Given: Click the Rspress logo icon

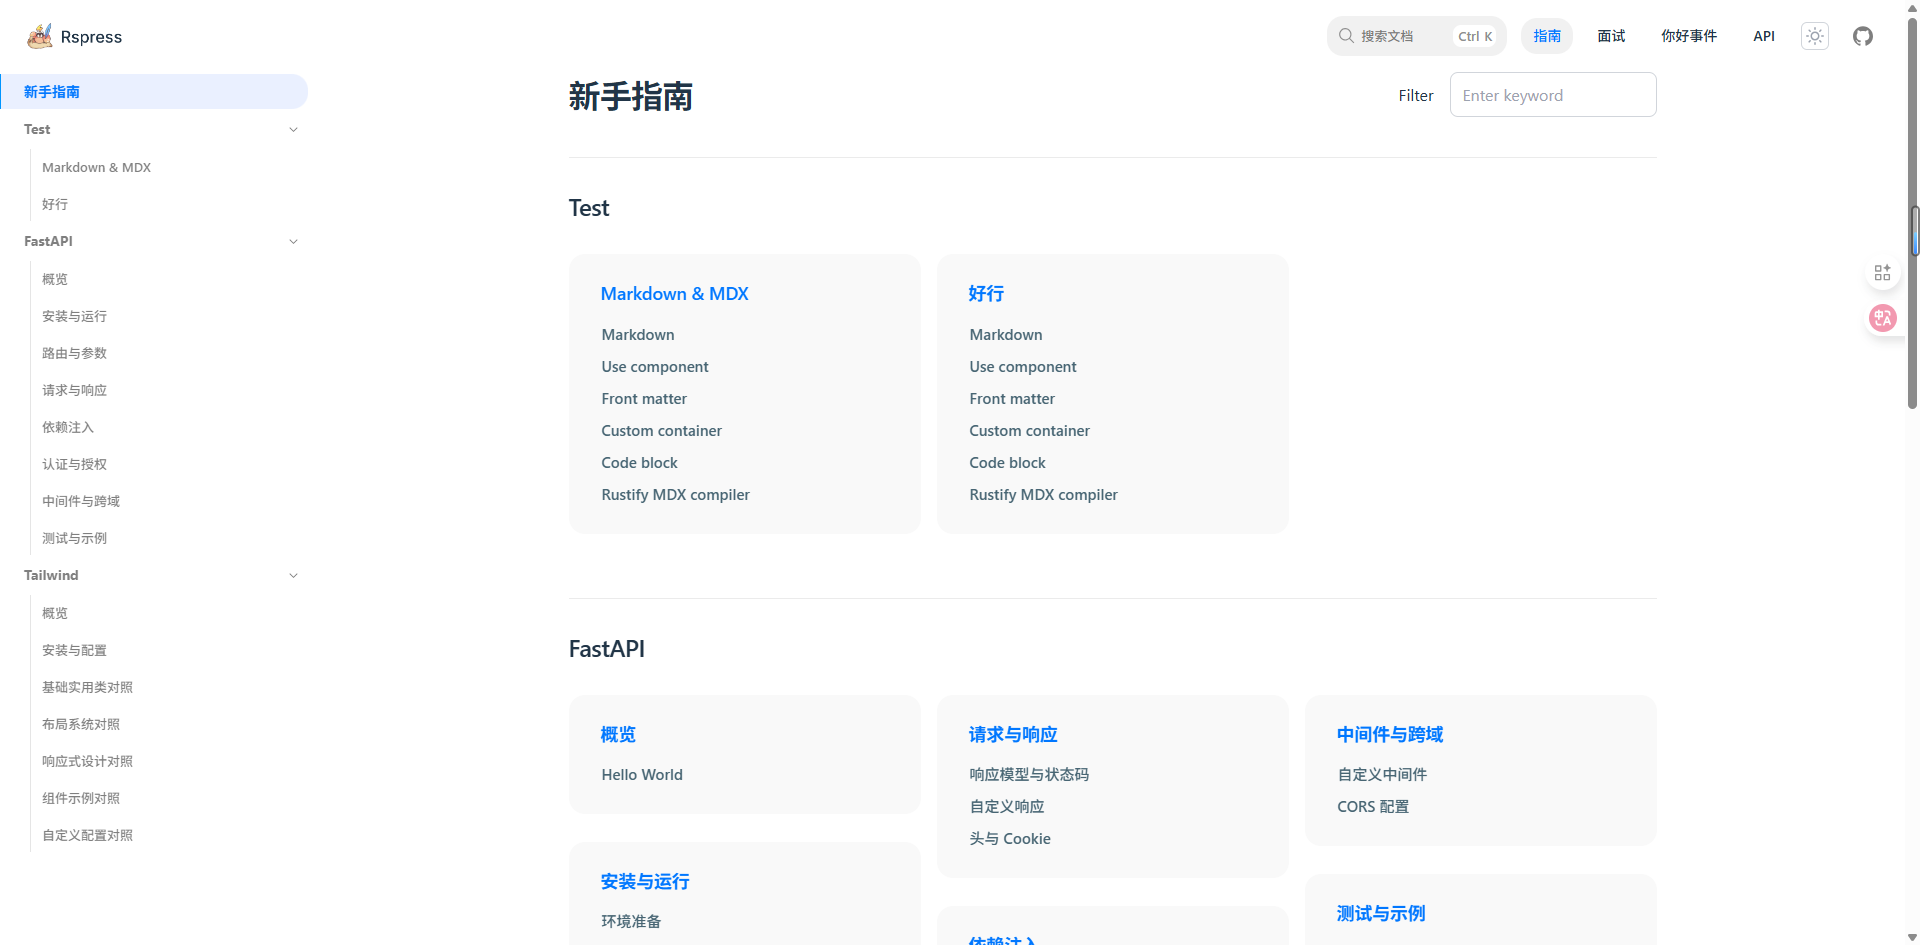Looking at the screenshot, I should [x=40, y=36].
